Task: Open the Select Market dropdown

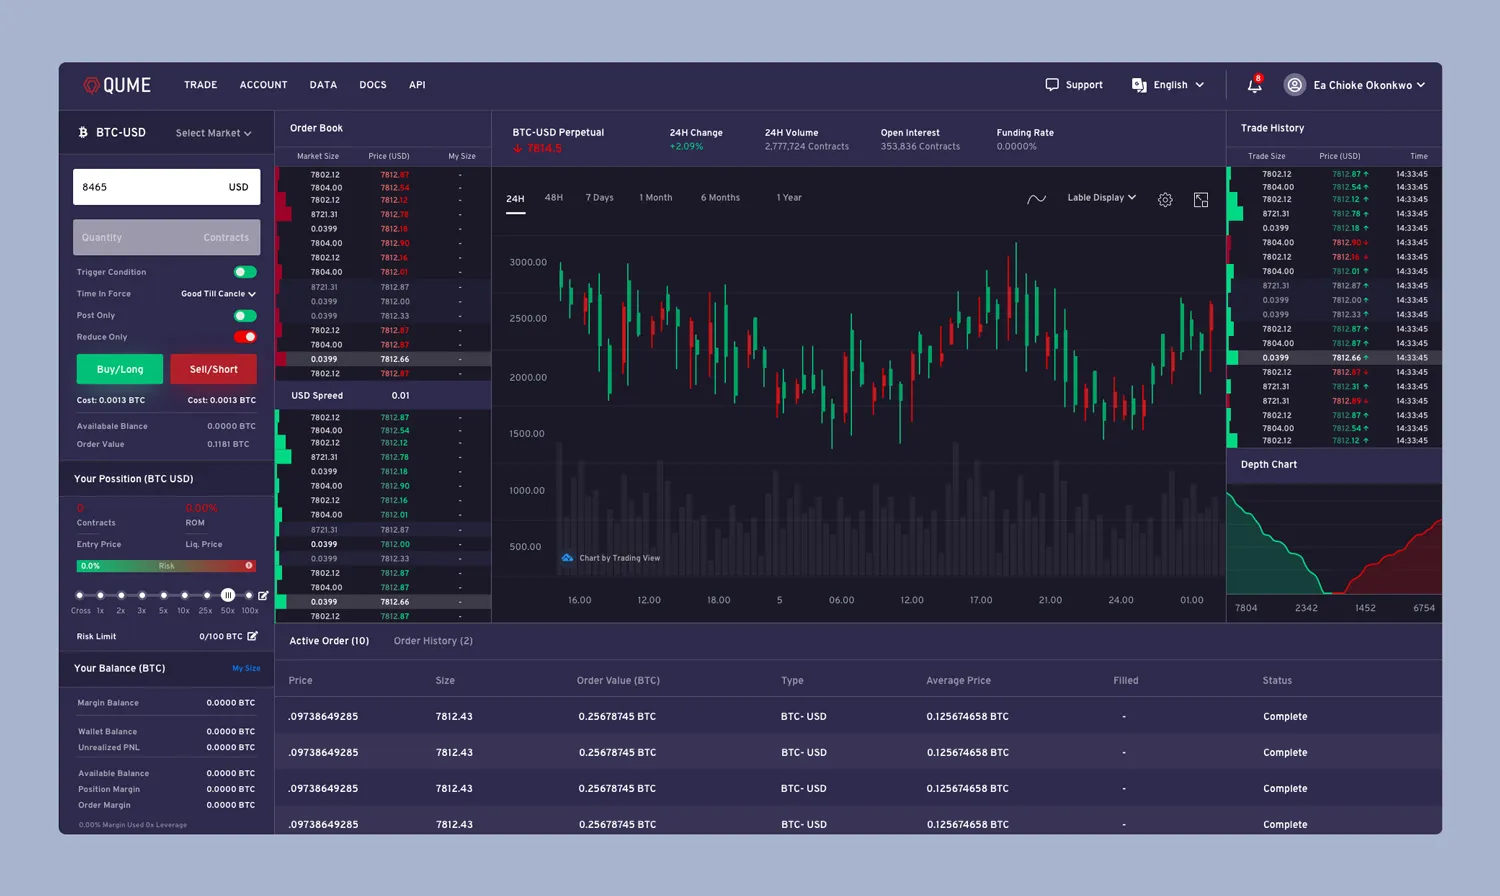Action: pyautogui.click(x=213, y=133)
